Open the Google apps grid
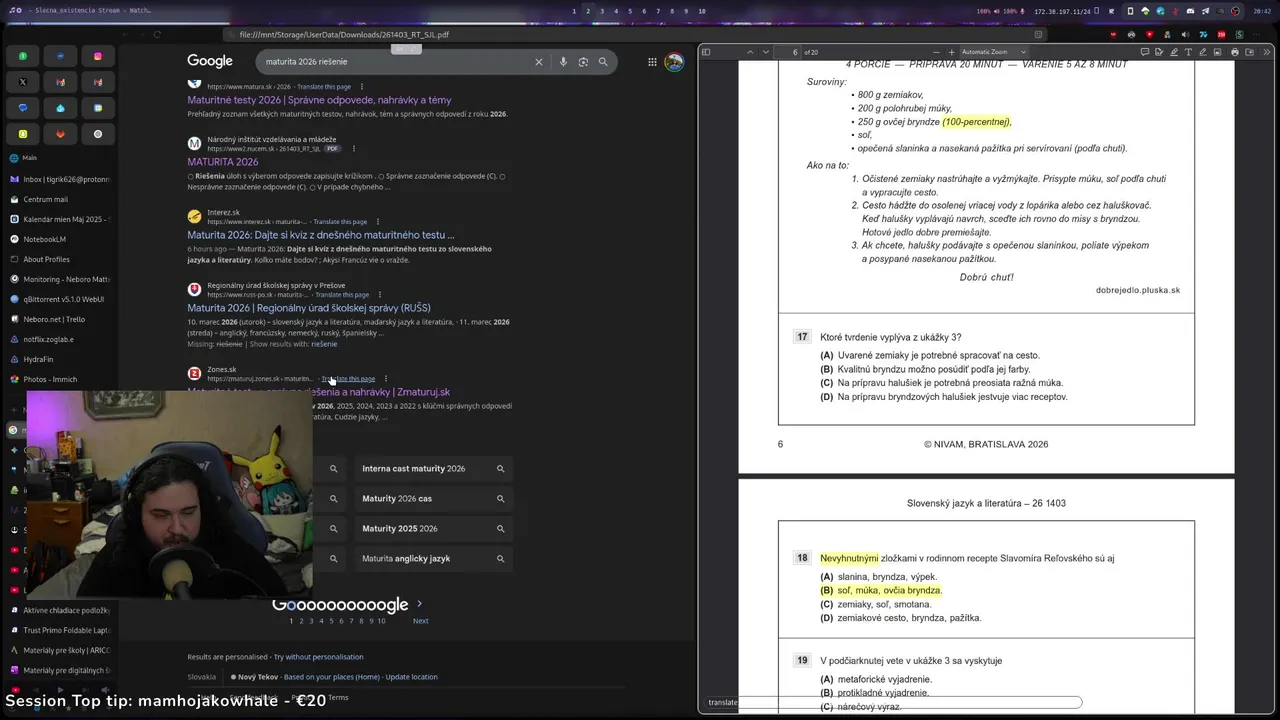The height and width of the screenshot is (720, 1280). point(652,62)
